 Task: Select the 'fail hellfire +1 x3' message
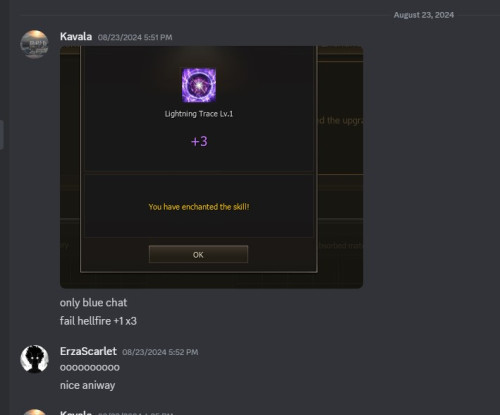(98, 321)
